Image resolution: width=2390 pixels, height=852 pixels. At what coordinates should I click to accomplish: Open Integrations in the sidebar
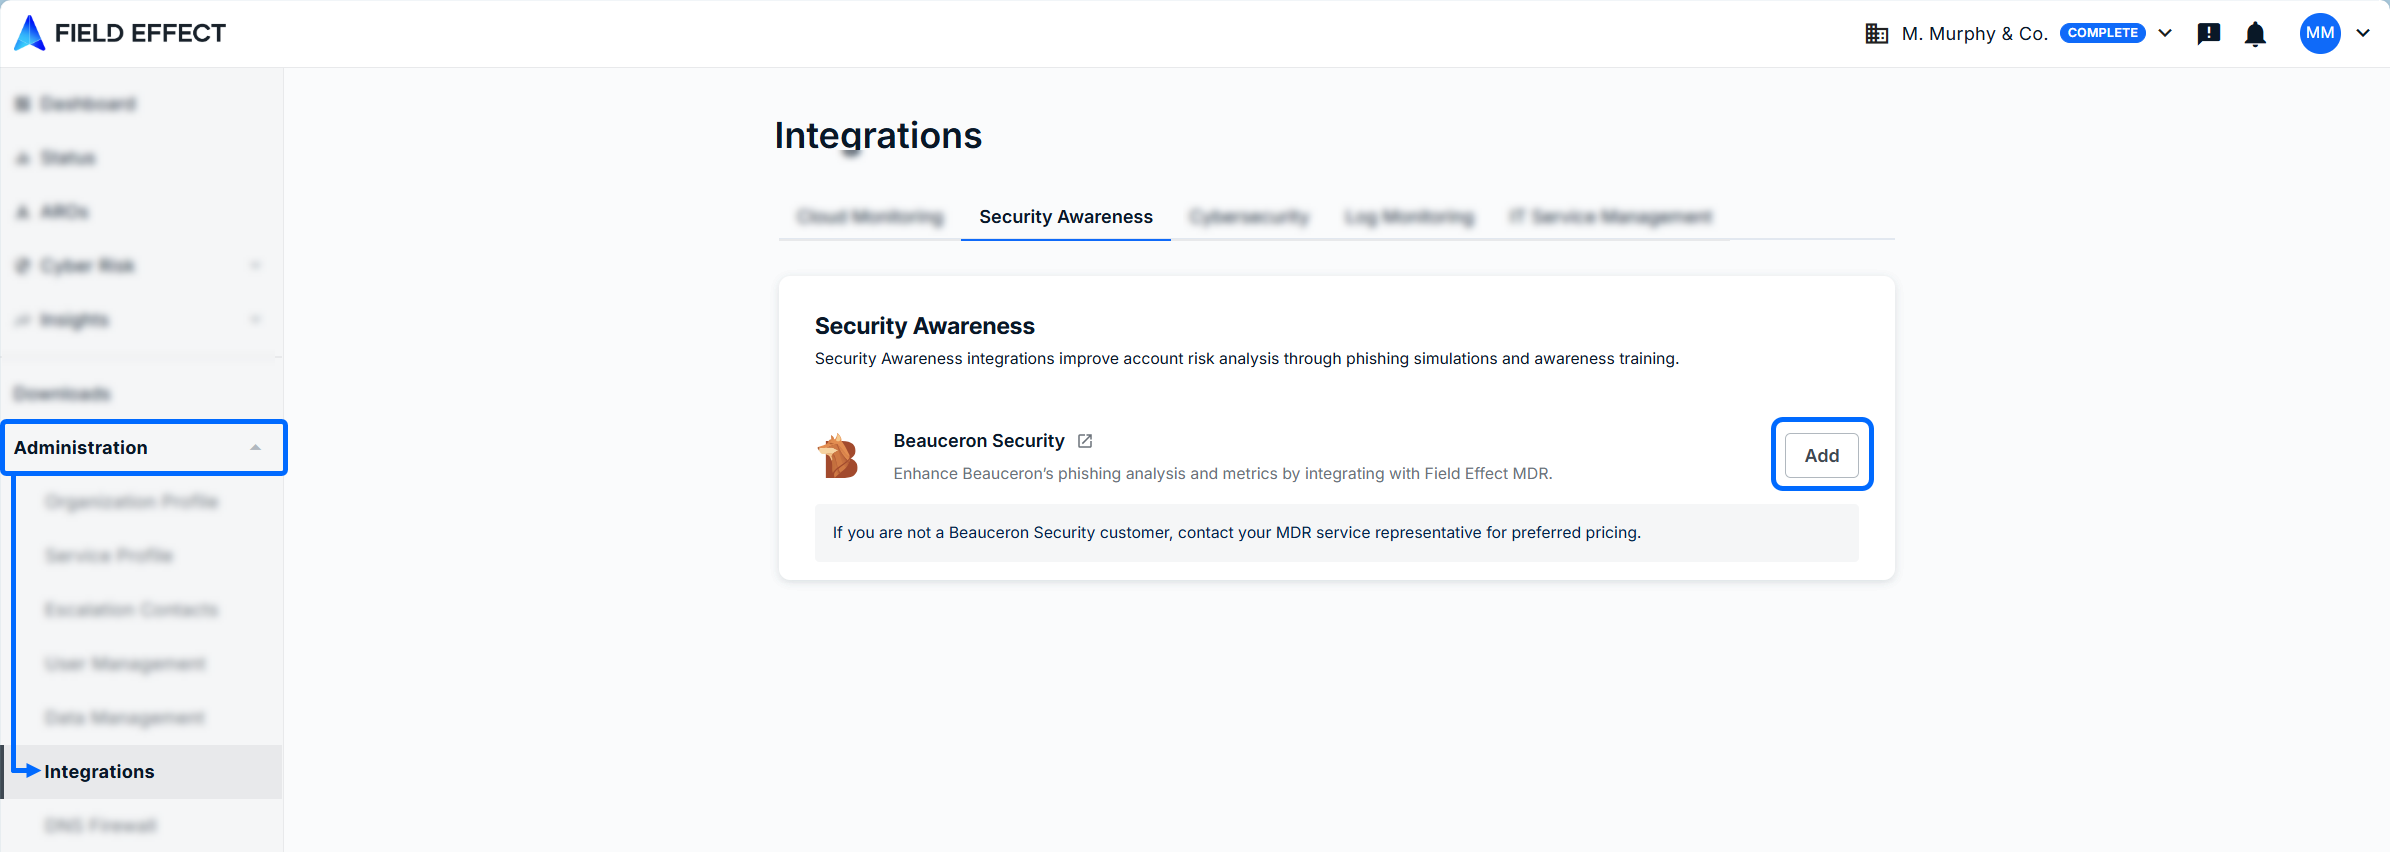[x=142, y=772]
